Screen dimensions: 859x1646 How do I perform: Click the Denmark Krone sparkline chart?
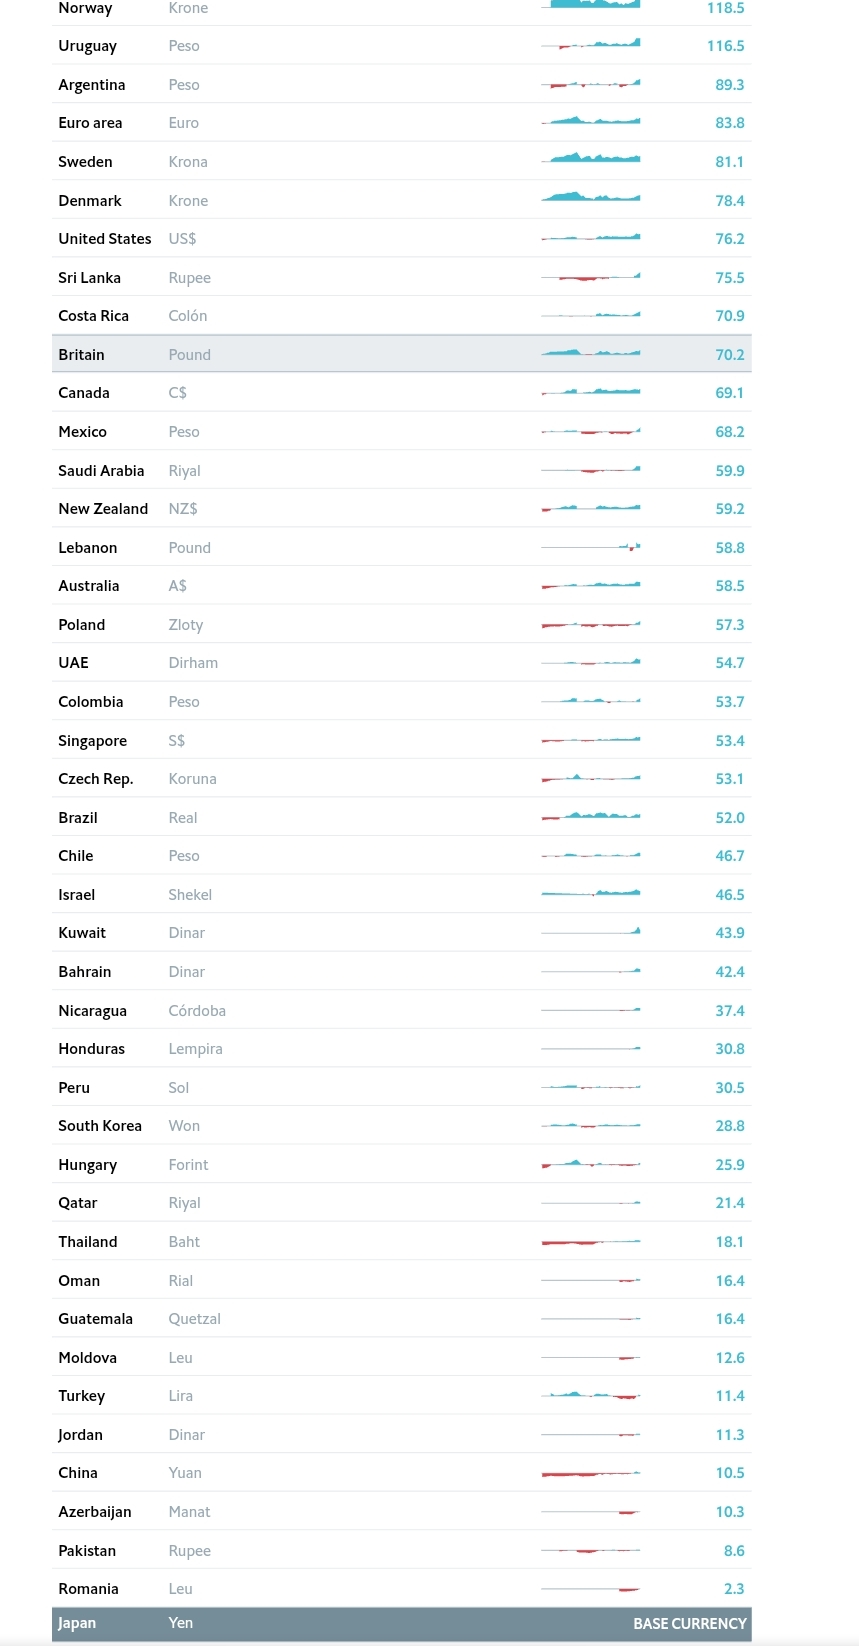pyautogui.click(x=591, y=198)
